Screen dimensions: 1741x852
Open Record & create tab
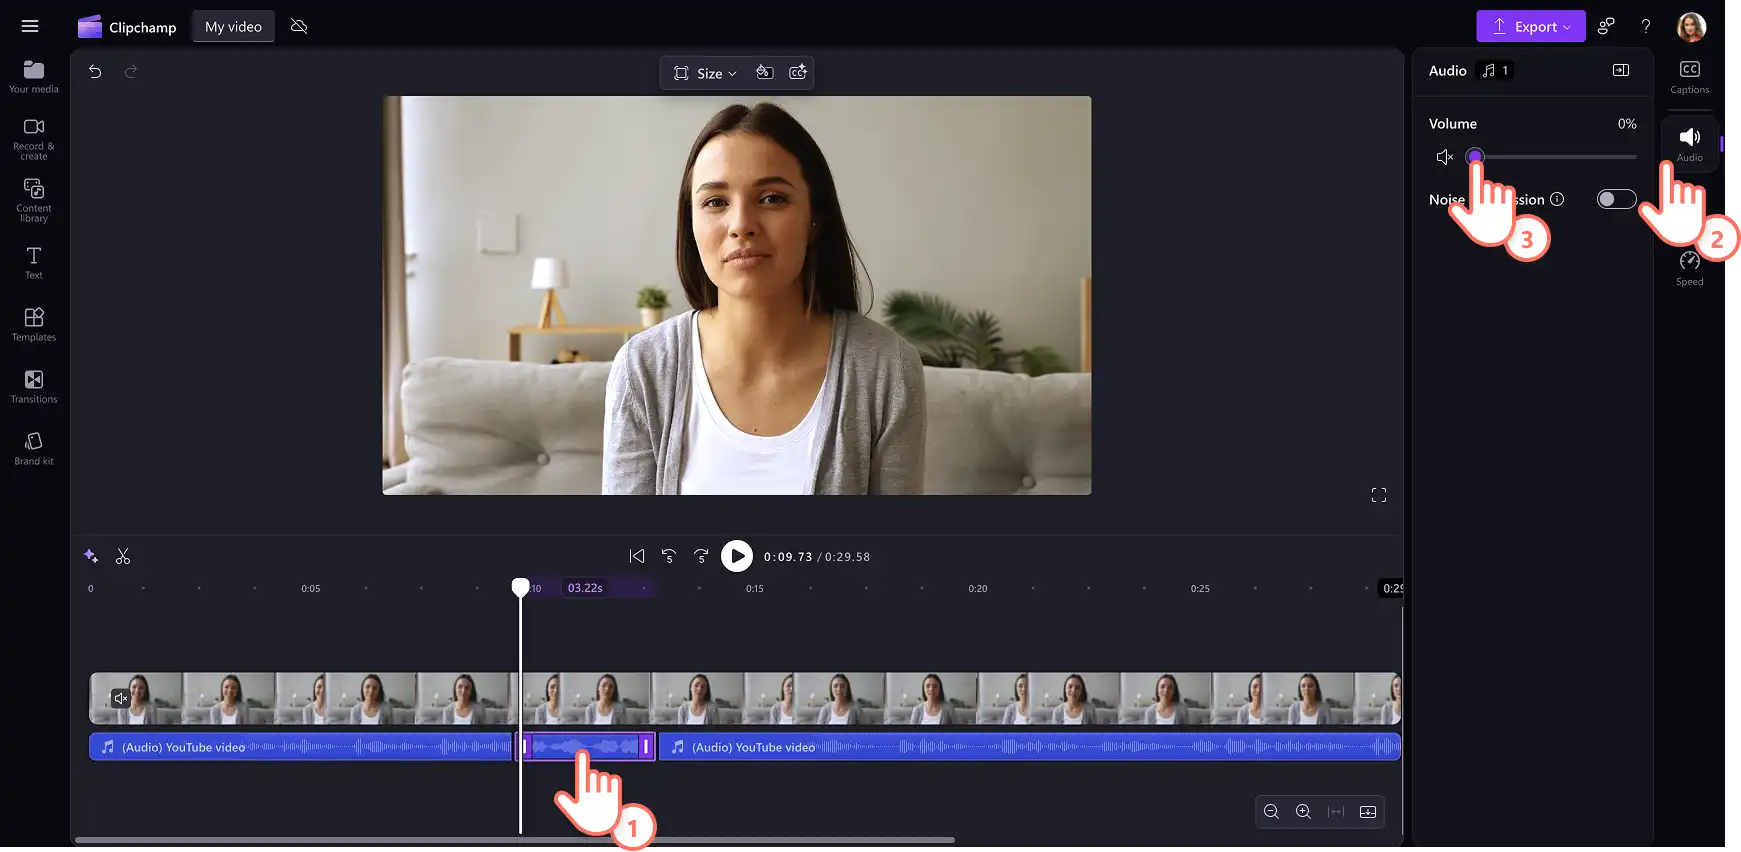coord(34,139)
